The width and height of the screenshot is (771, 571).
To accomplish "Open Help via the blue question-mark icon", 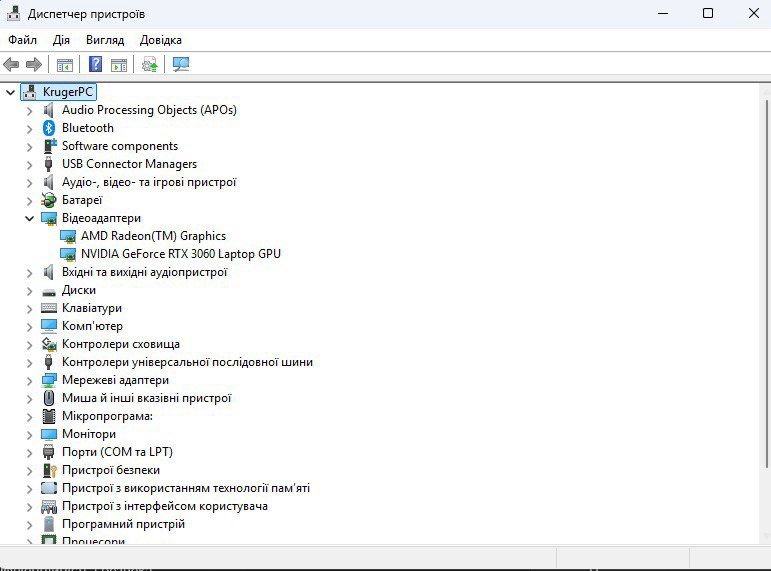I will pyautogui.click(x=95, y=64).
